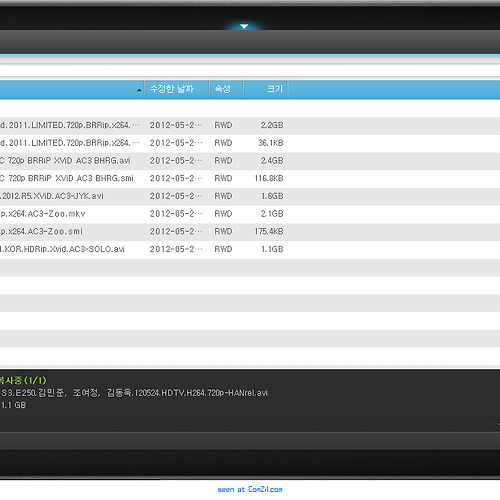Click the 2.1GB size cell
Viewport: 500px width, 500px height.
[272, 214]
